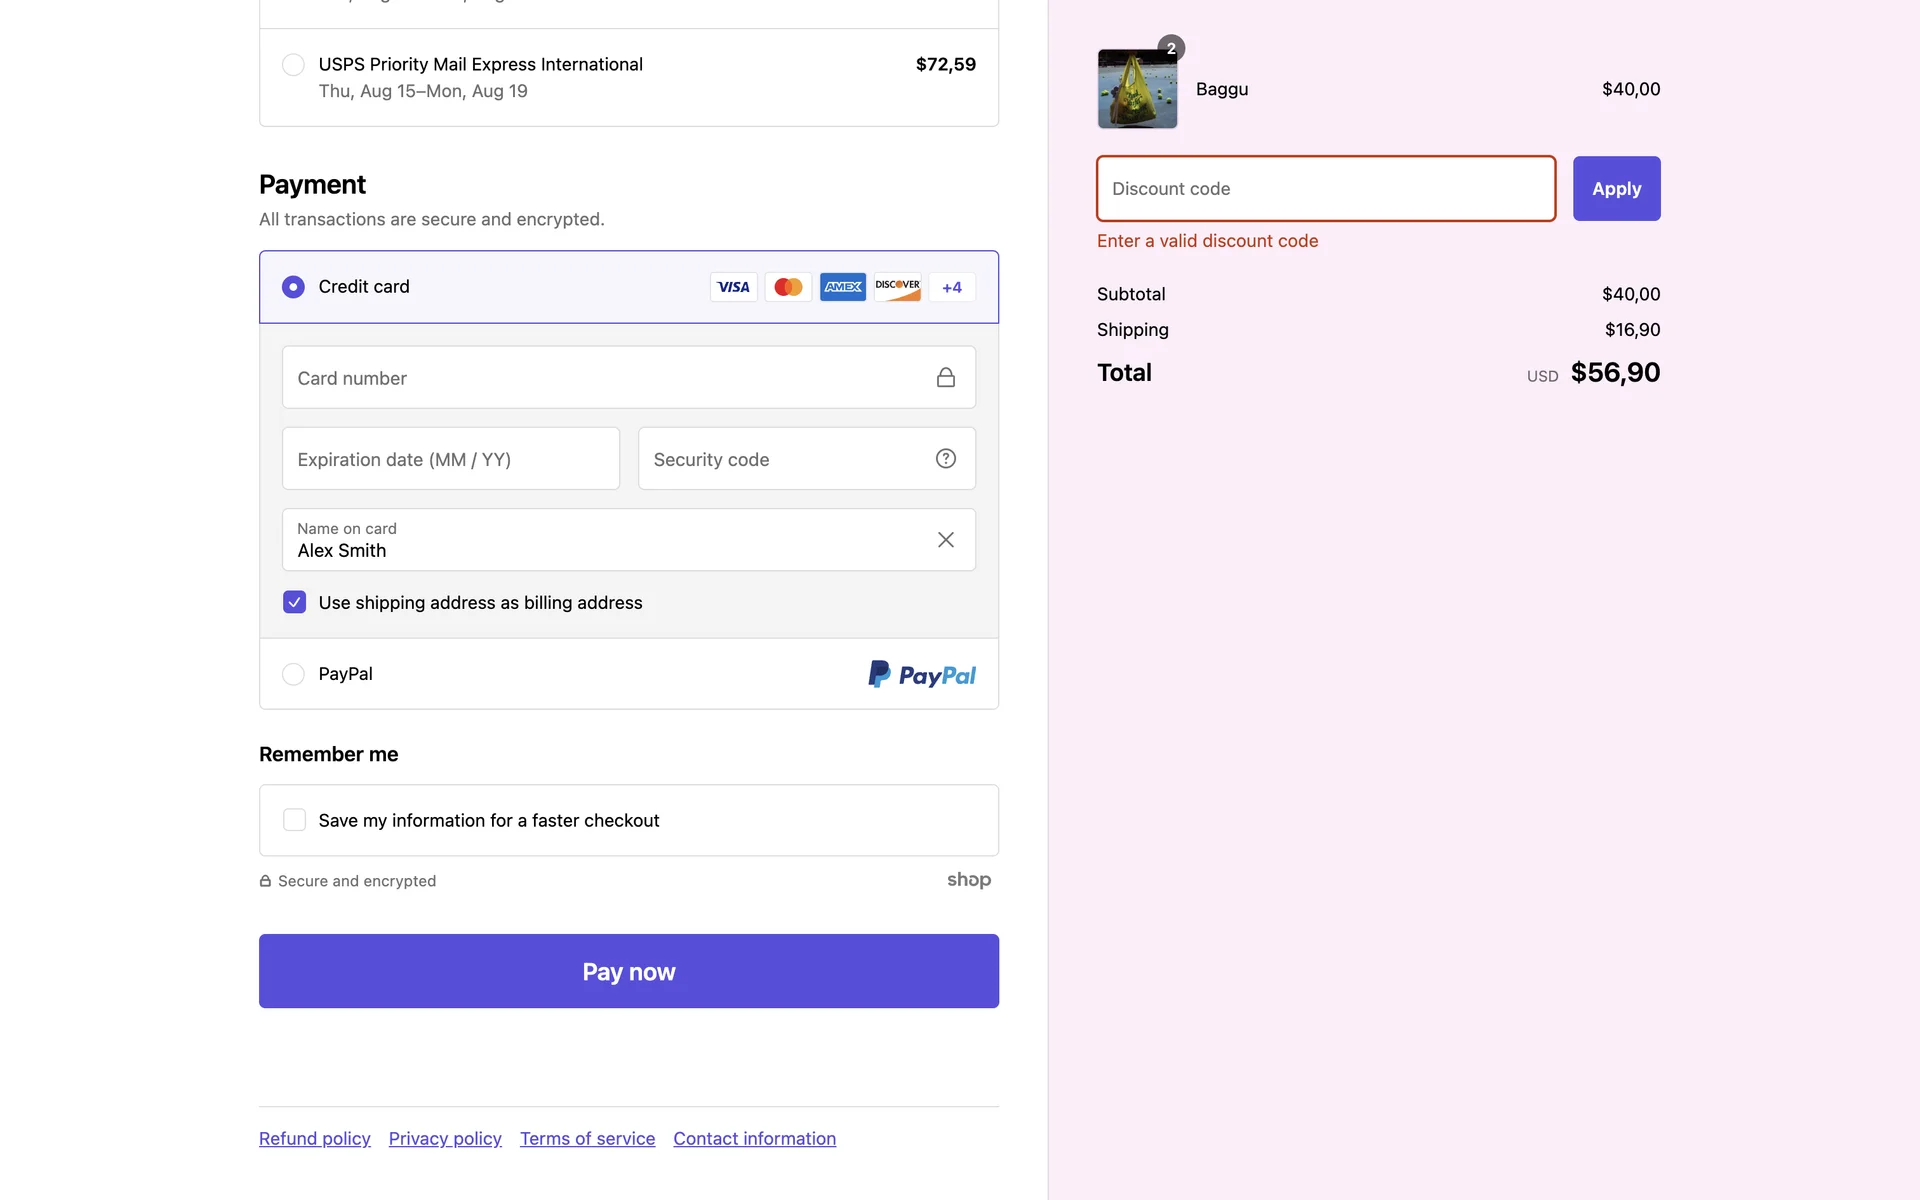Open the Refund policy link

[x=314, y=1139]
